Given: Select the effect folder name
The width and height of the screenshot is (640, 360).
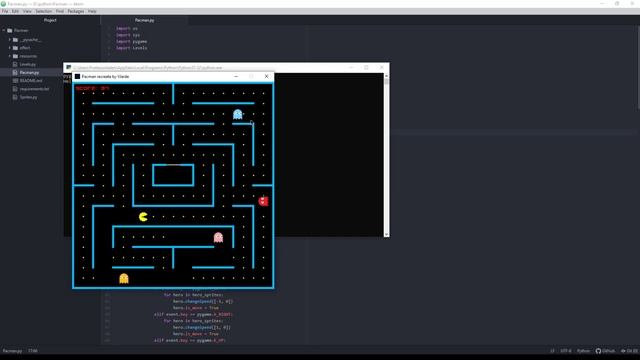Looking at the screenshot, I should point(25,48).
